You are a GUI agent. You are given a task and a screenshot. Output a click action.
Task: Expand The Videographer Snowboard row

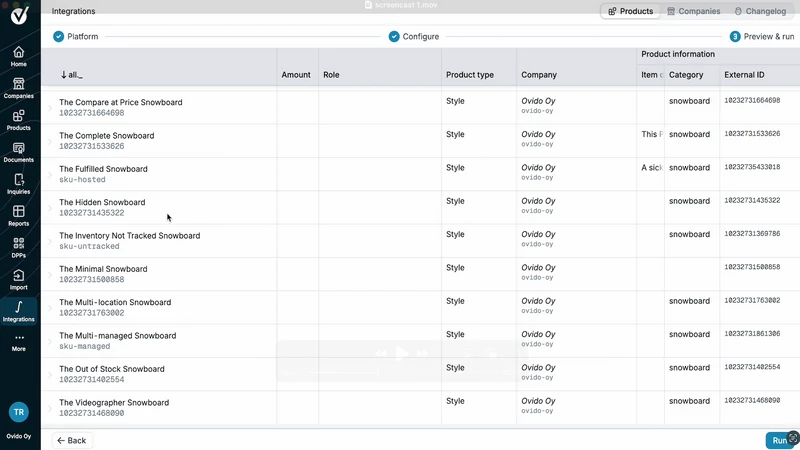(x=50, y=408)
